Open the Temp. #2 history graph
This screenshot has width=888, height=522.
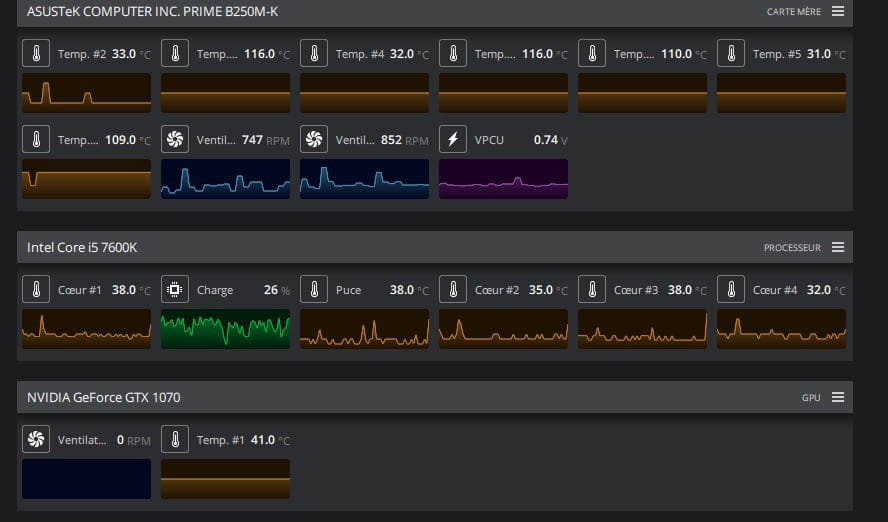(87, 93)
